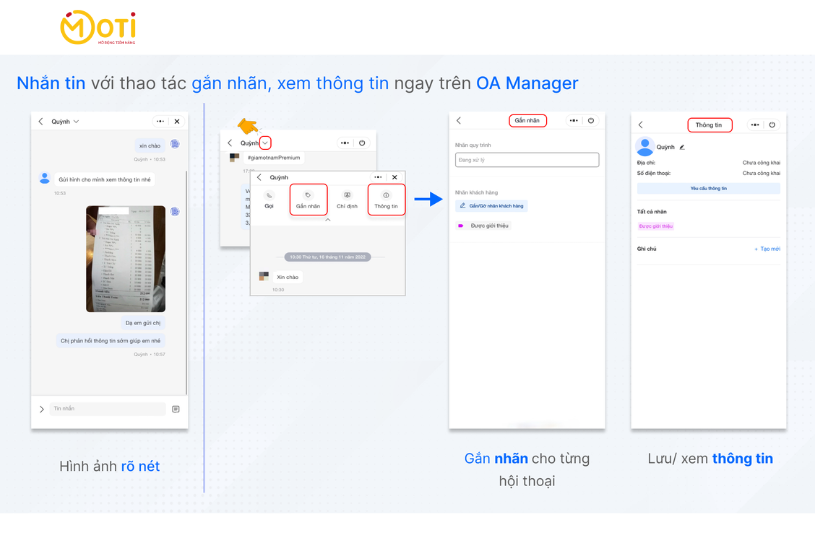Open the attachment icon beside the Tin nhắn field
The width and height of the screenshot is (815, 545).
(x=176, y=408)
